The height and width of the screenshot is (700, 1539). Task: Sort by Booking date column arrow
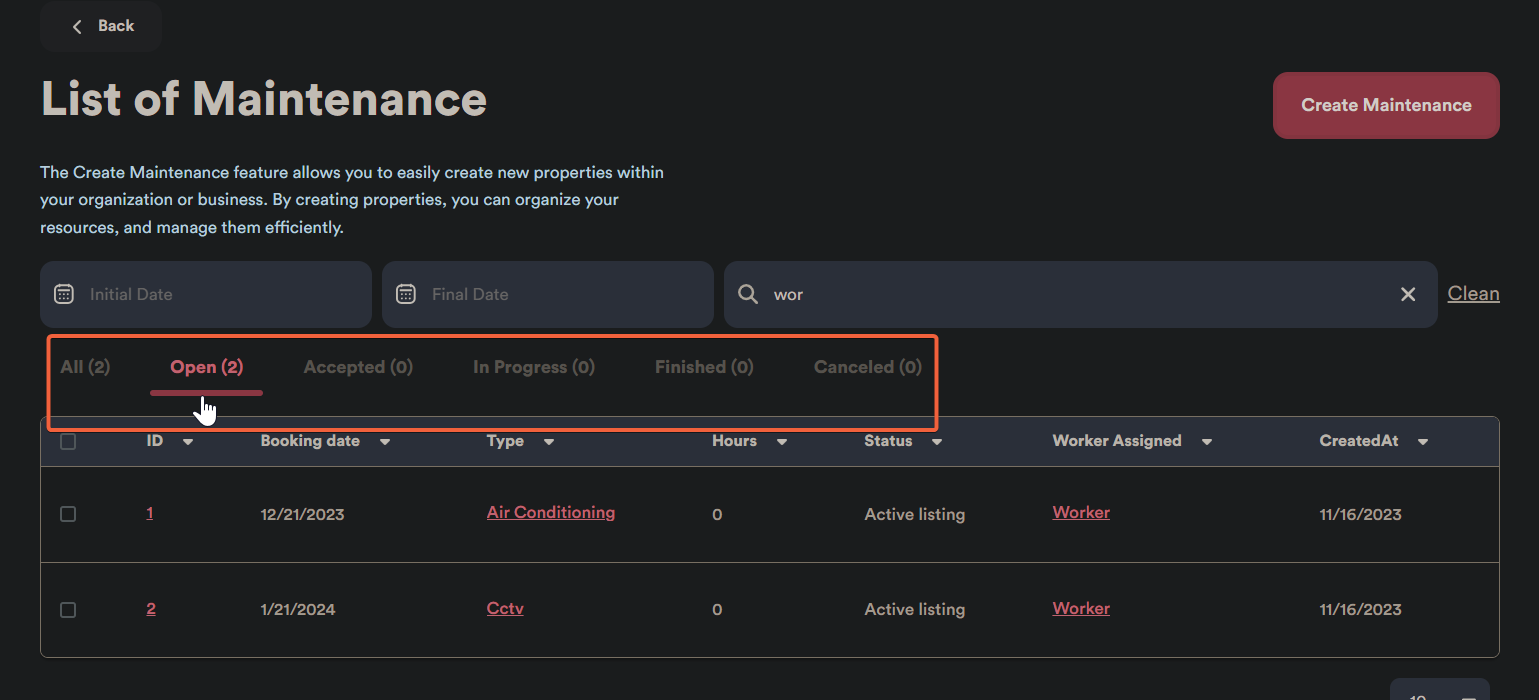pyautogui.click(x=385, y=442)
